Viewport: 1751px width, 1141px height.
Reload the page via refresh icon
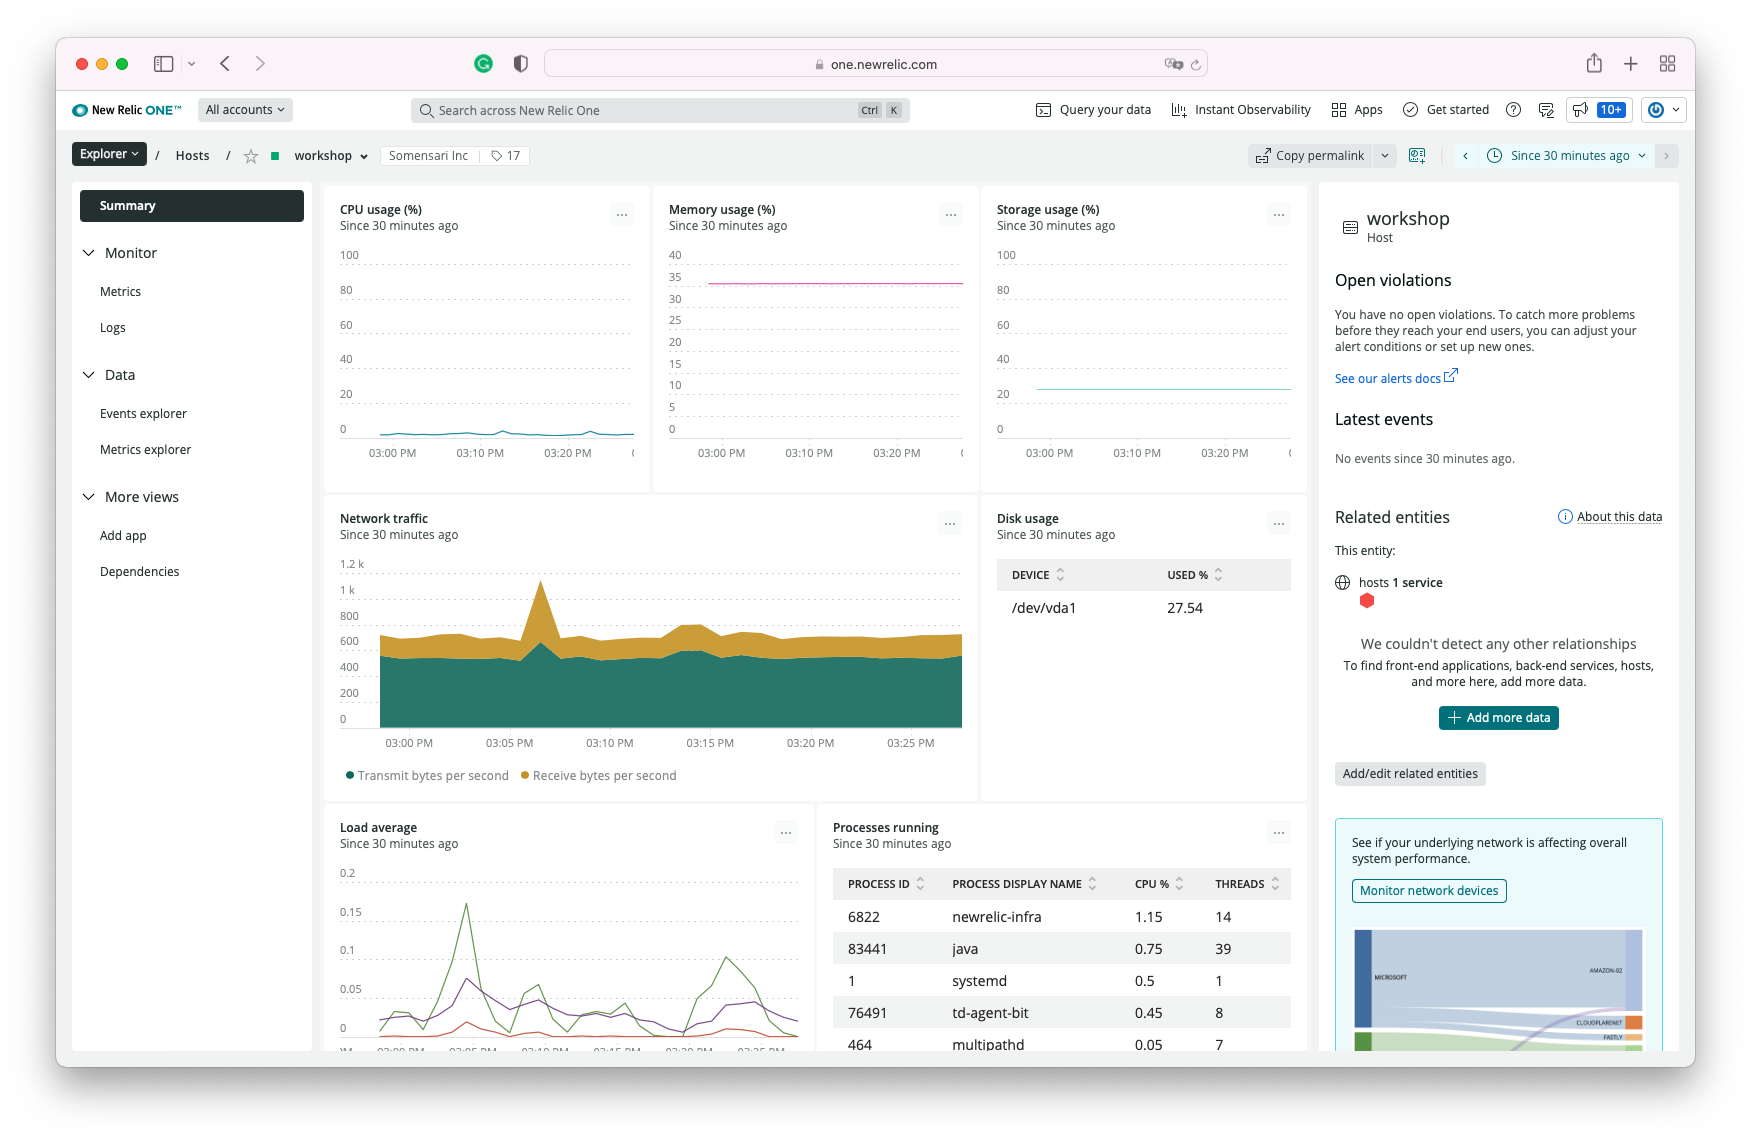point(1195,64)
